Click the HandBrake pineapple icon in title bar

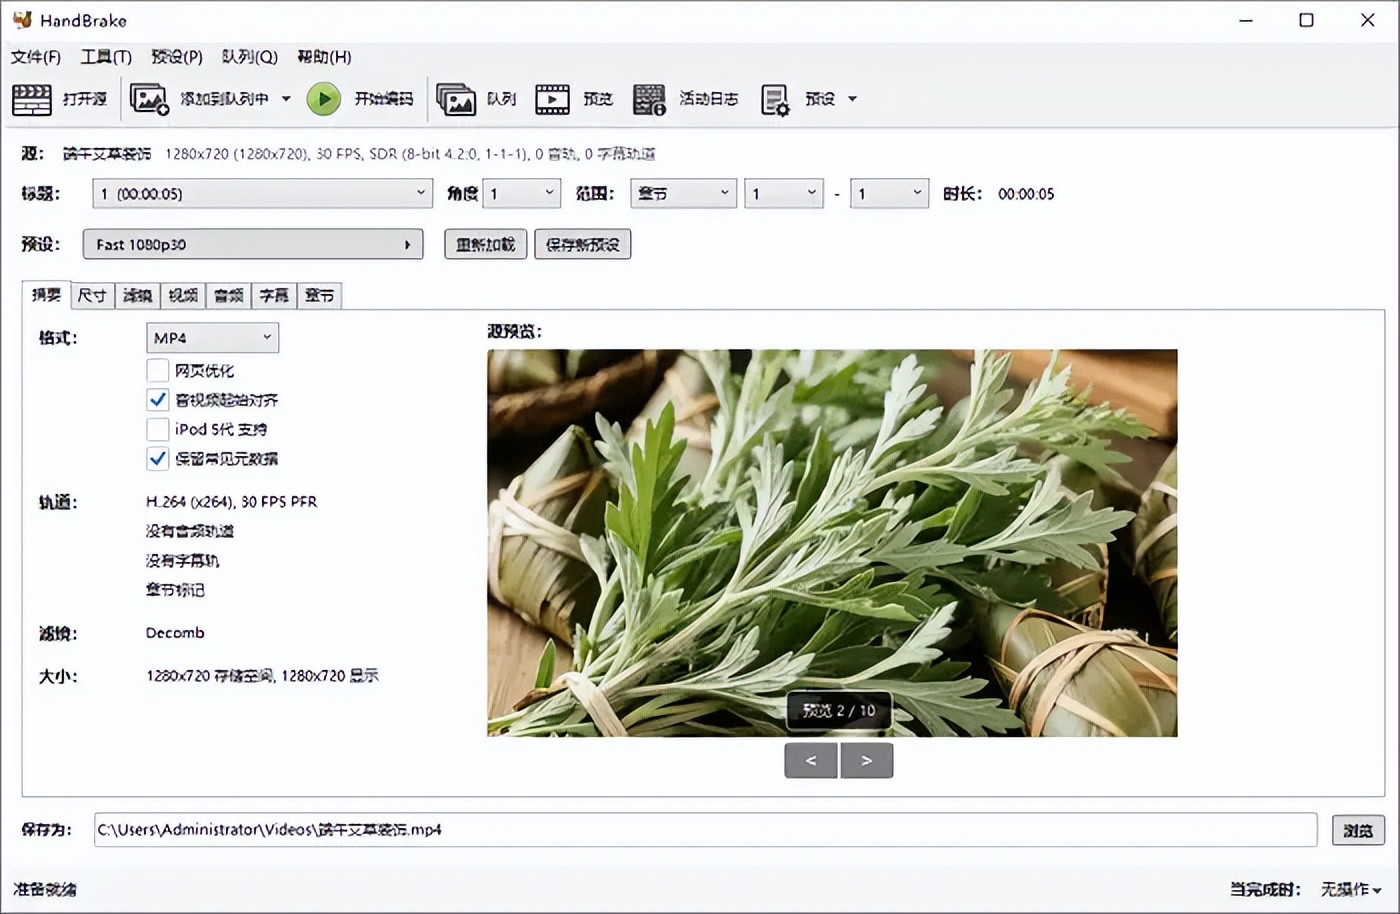click(21, 19)
